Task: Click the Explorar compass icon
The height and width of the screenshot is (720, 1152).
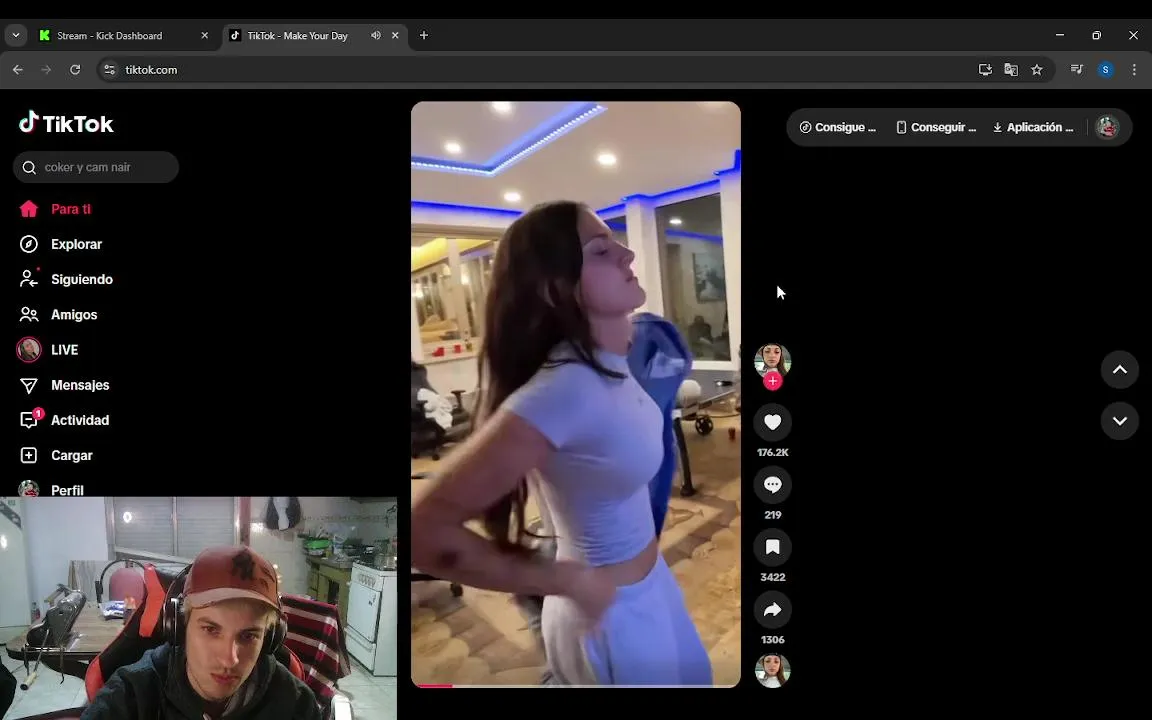Action: click(x=29, y=244)
